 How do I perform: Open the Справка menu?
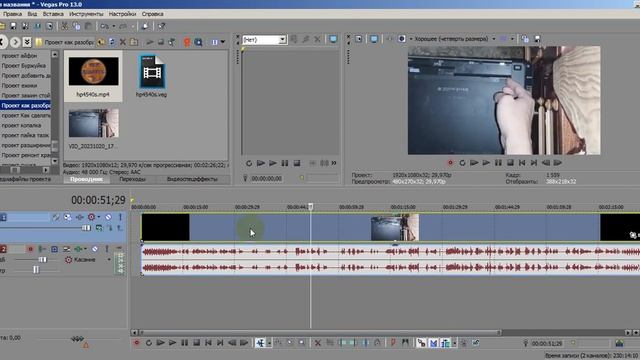pyautogui.click(x=153, y=14)
